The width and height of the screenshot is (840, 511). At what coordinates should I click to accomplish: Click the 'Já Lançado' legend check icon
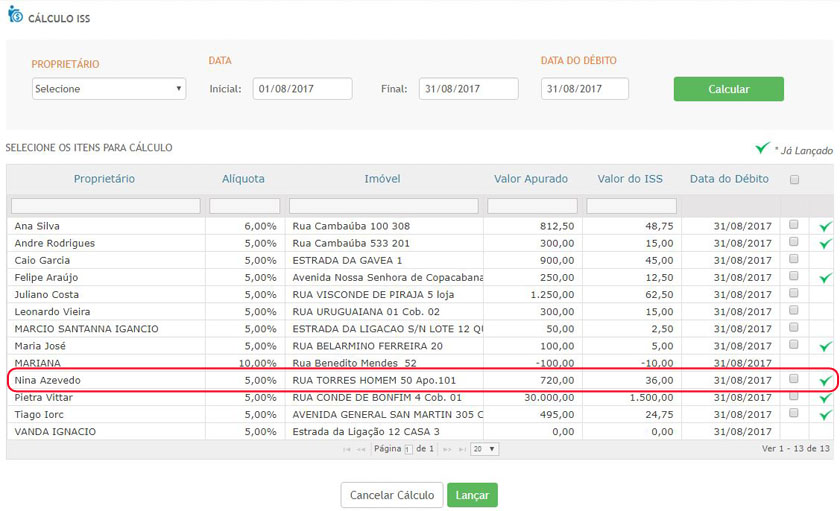[x=762, y=149]
